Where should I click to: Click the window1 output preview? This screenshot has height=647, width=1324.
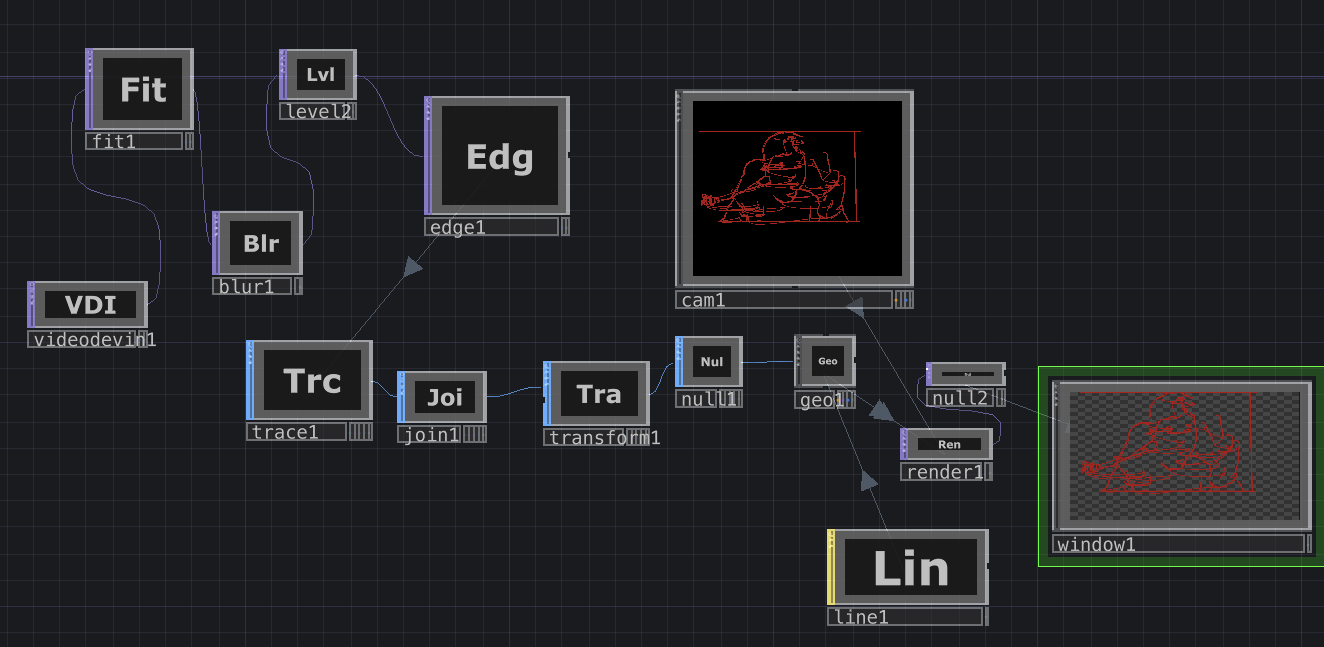1184,455
